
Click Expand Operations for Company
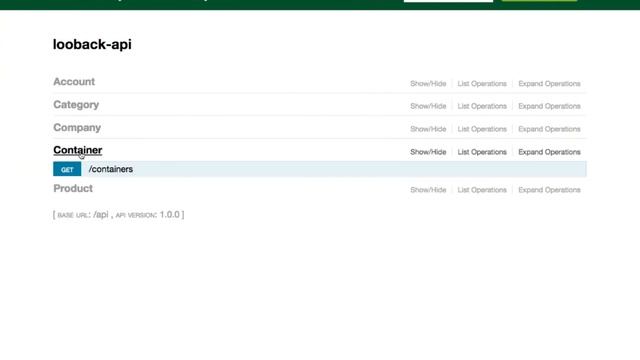click(549, 129)
